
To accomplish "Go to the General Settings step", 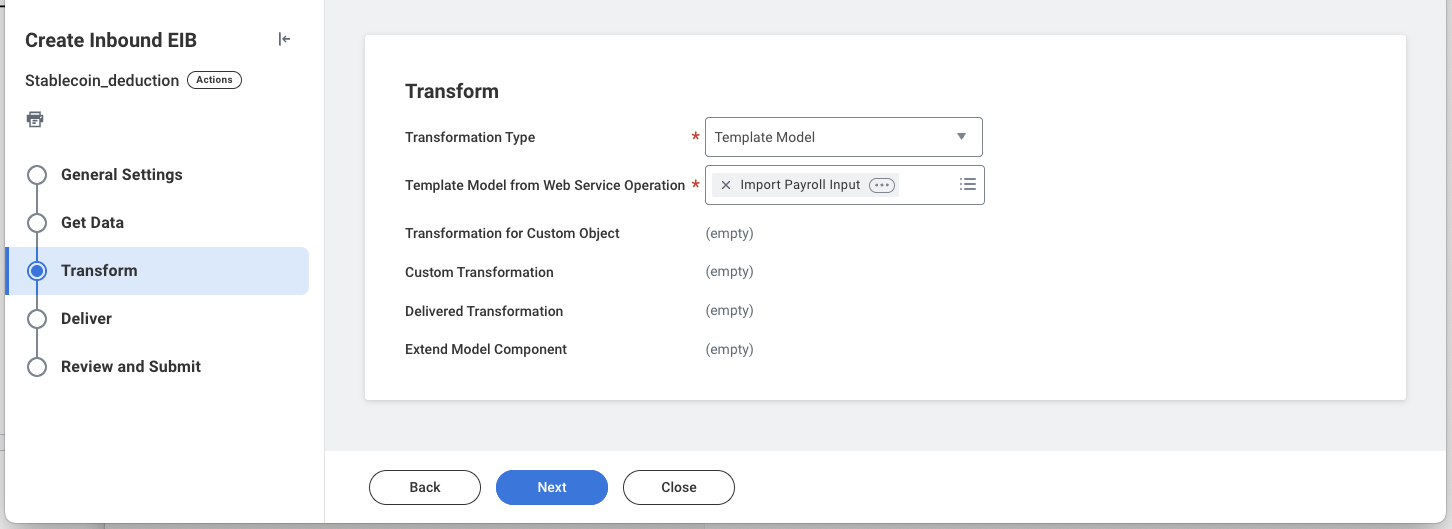I will [122, 175].
